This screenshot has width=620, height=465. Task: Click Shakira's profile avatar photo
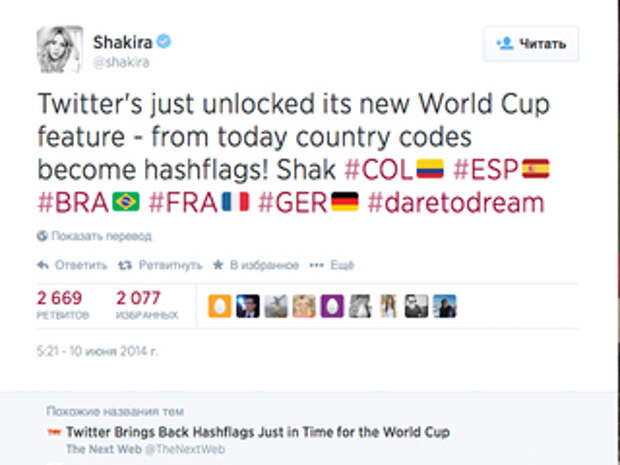click(60, 49)
